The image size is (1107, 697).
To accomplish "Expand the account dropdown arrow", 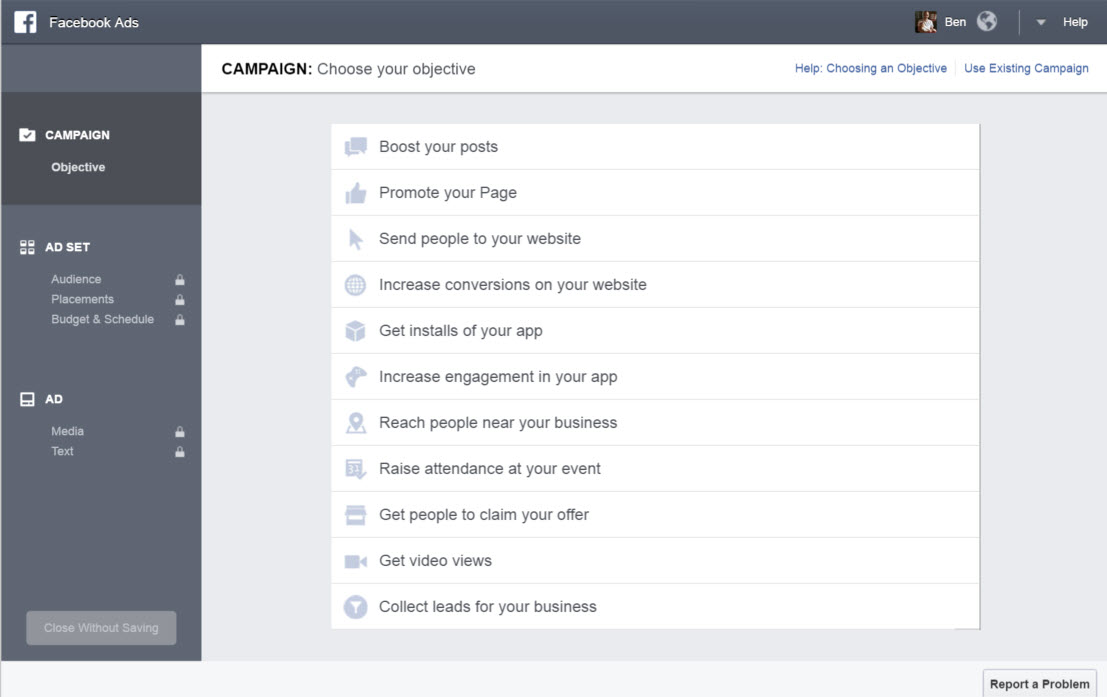I will [x=1041, y=23].
